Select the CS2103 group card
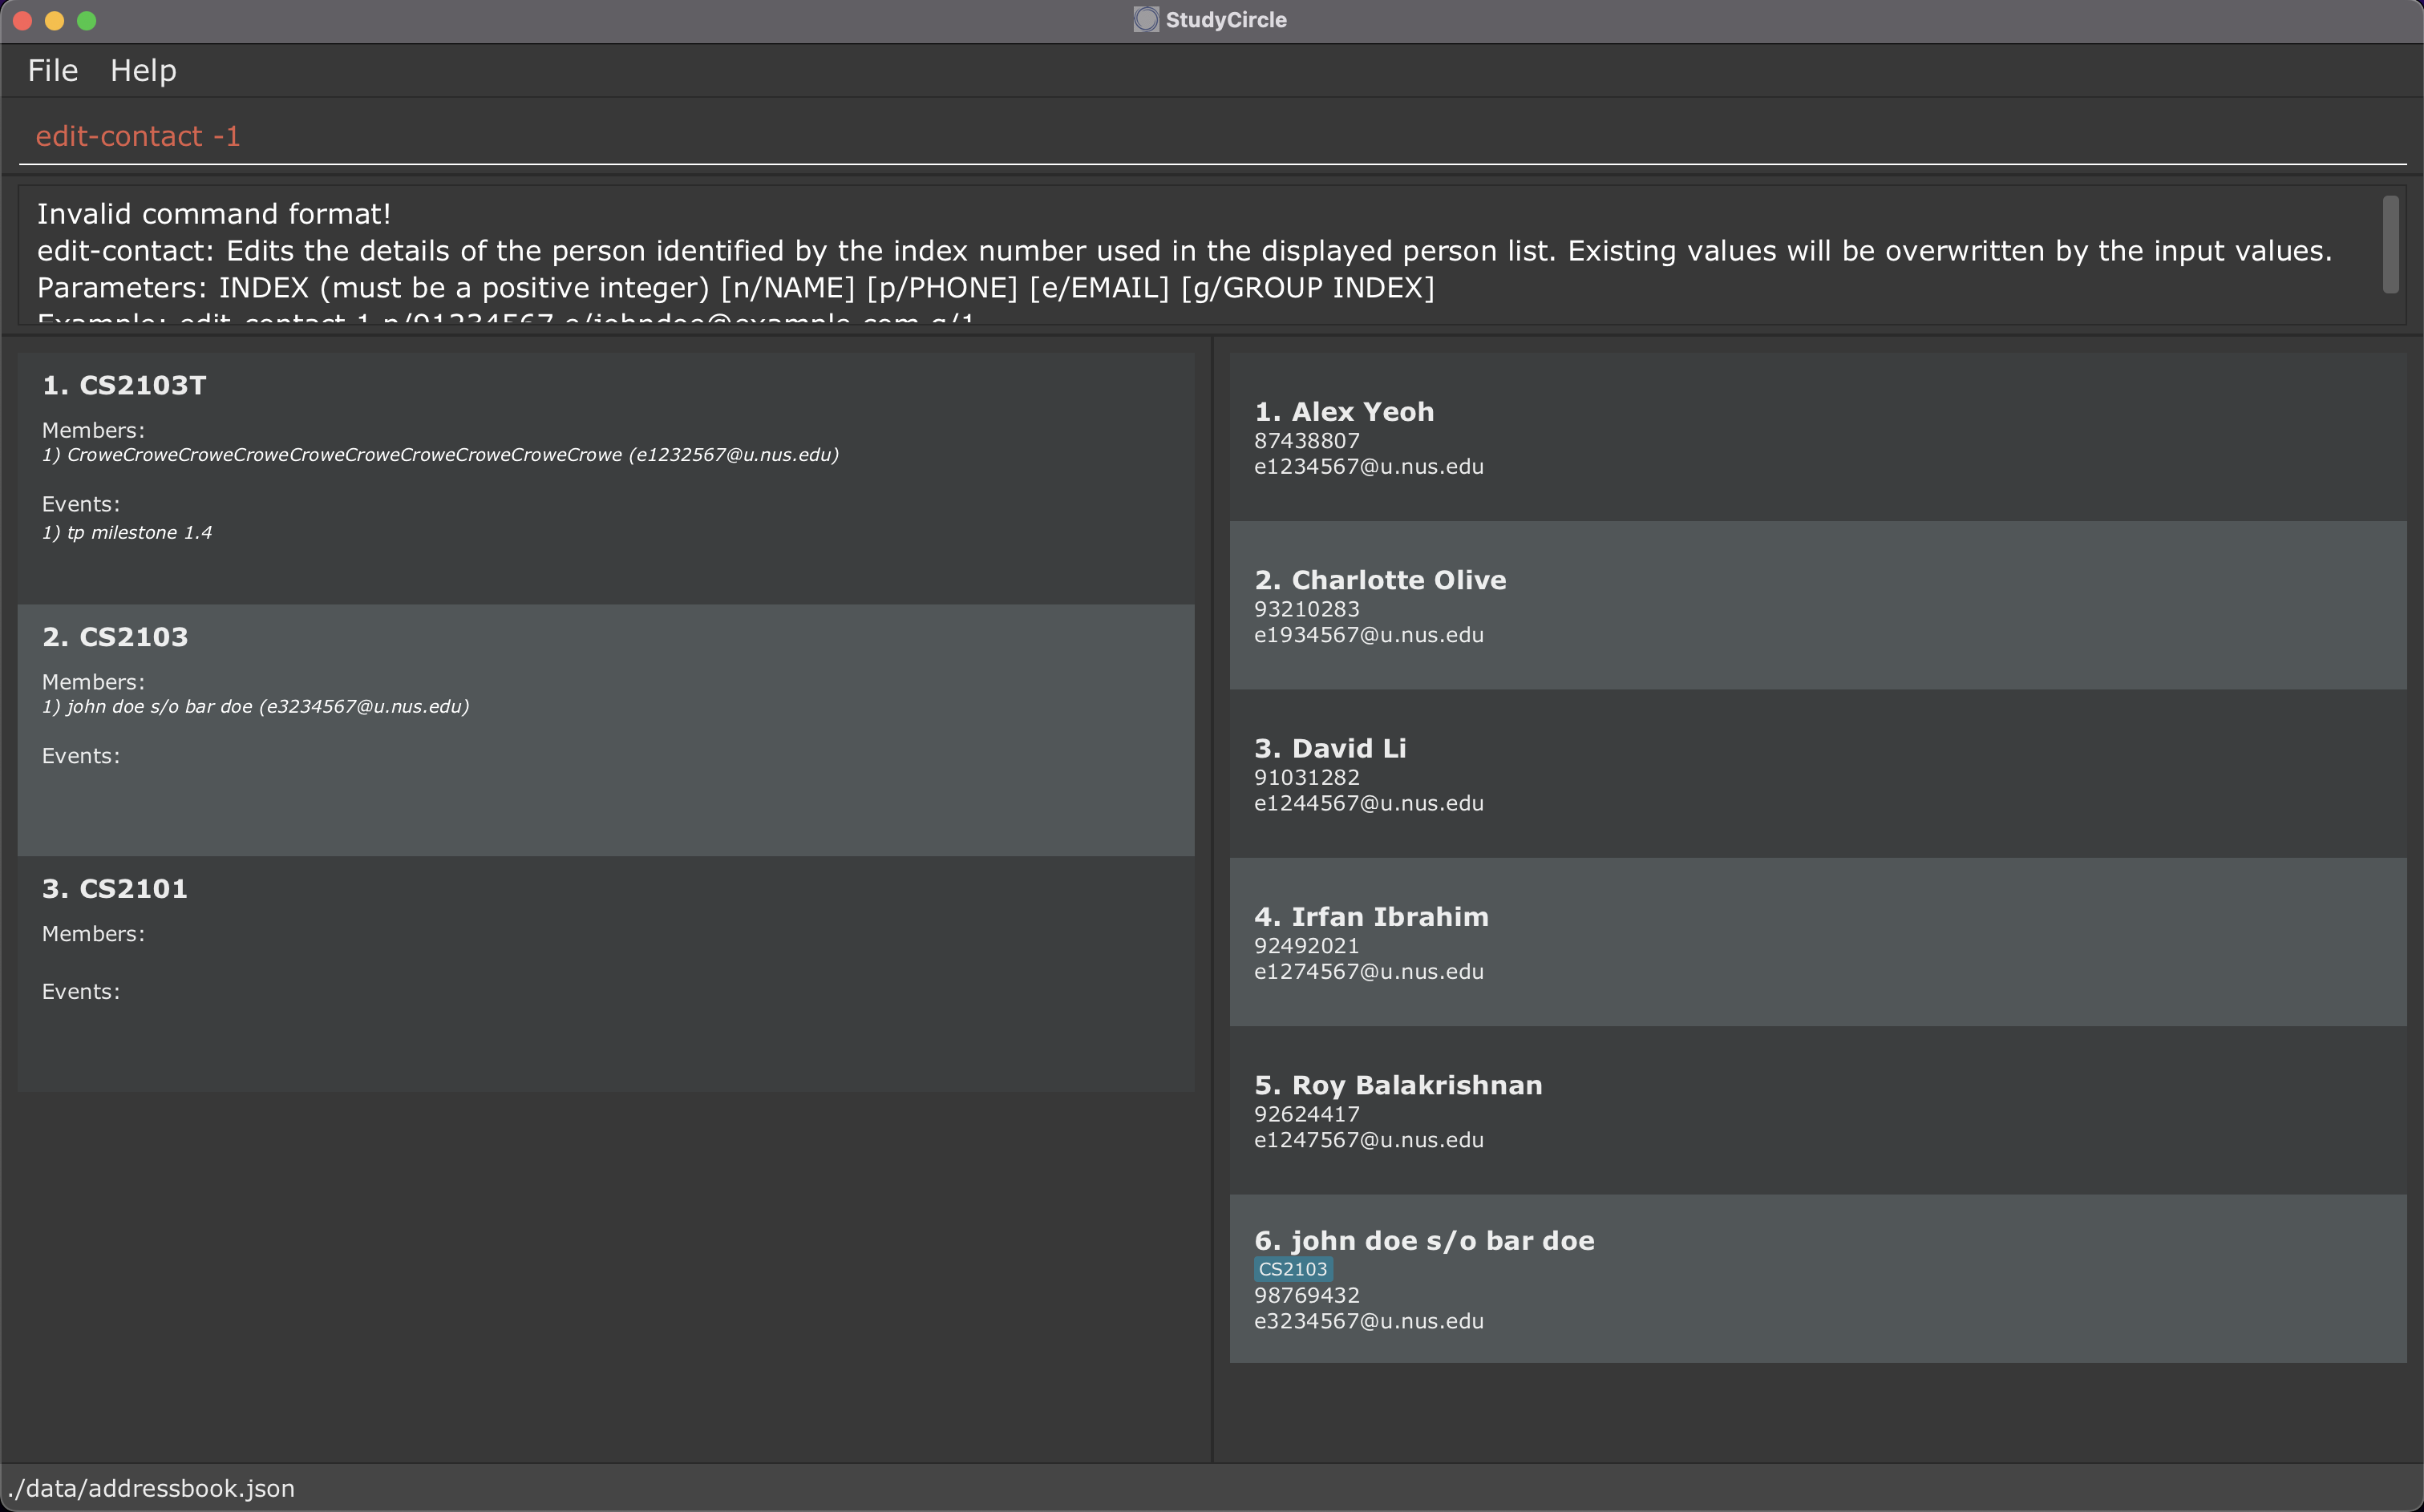The height and width of the screenshot is (1512, 2424). (x=605, y=729)
